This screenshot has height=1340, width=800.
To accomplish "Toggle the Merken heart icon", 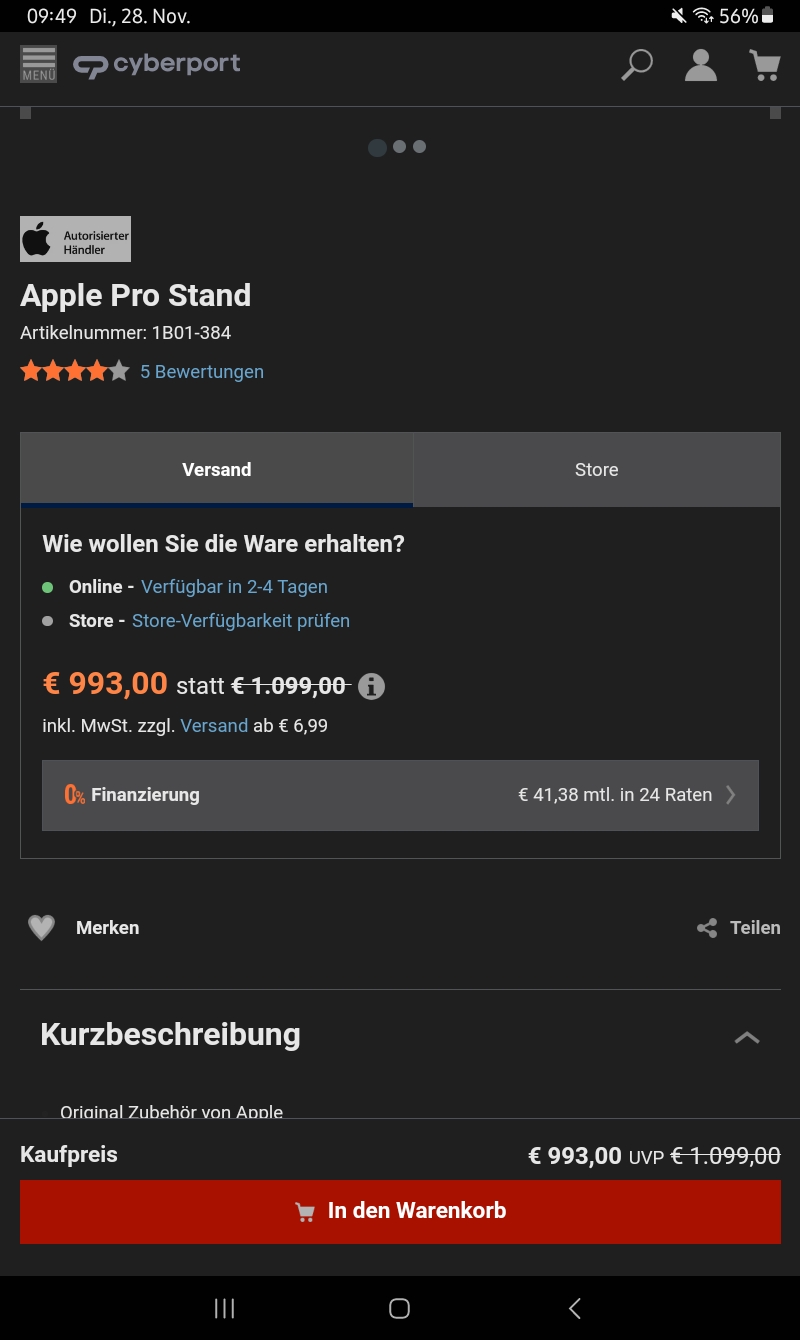I will click(x=41, y=928).
